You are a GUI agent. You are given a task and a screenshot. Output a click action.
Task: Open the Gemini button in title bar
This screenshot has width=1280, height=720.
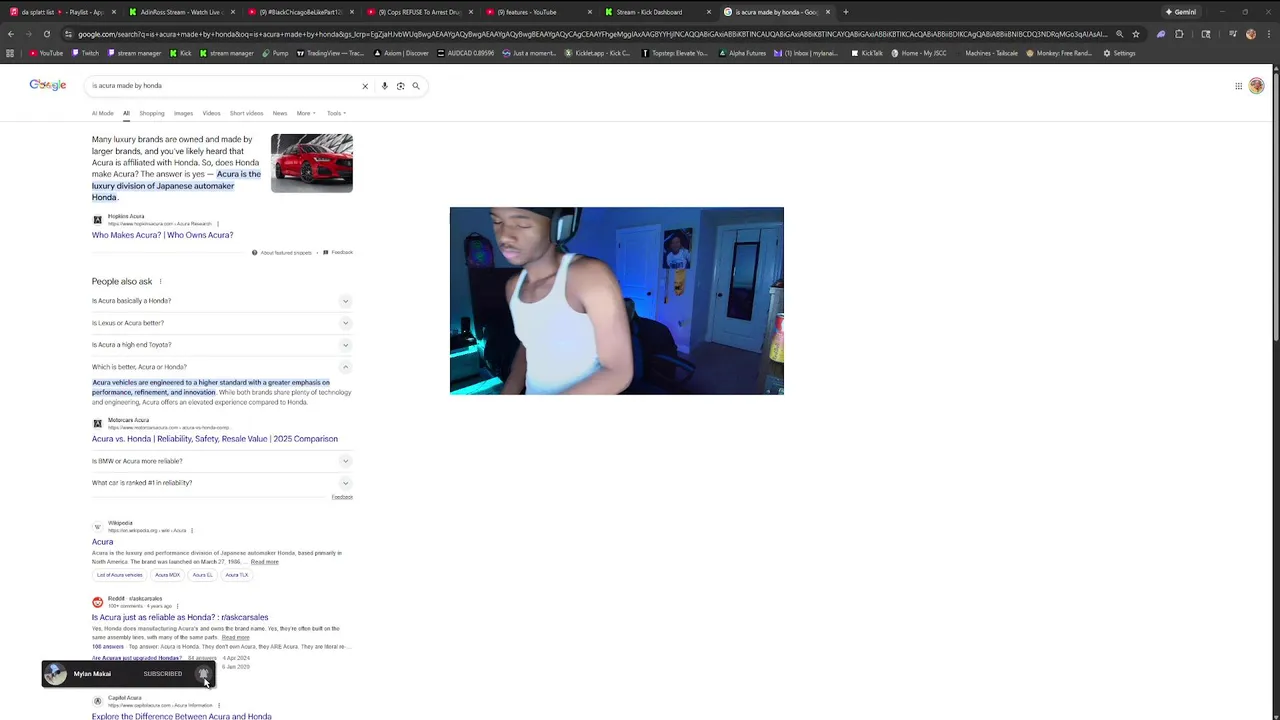click(1181, 12)
